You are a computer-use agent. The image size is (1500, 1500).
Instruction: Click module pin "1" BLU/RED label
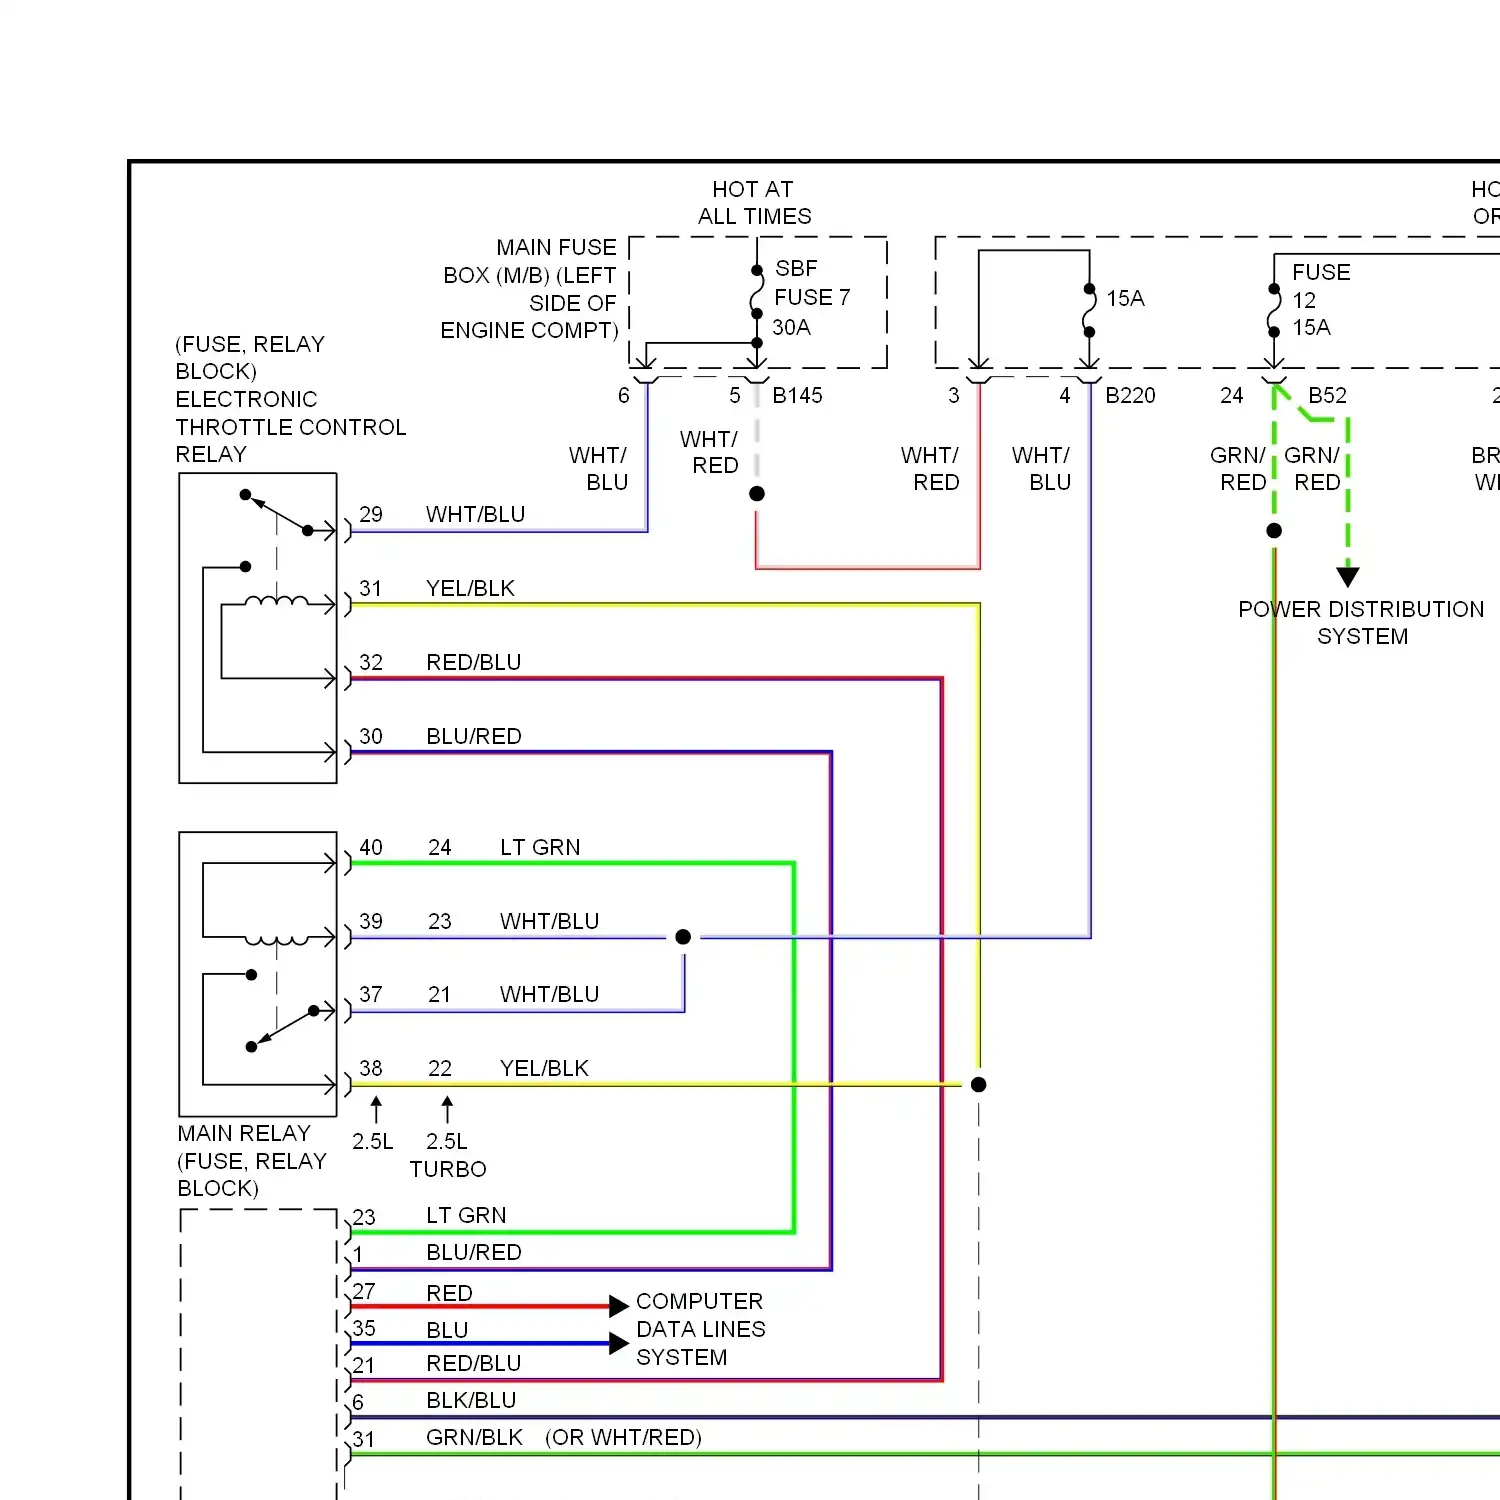coord(474,1252)
